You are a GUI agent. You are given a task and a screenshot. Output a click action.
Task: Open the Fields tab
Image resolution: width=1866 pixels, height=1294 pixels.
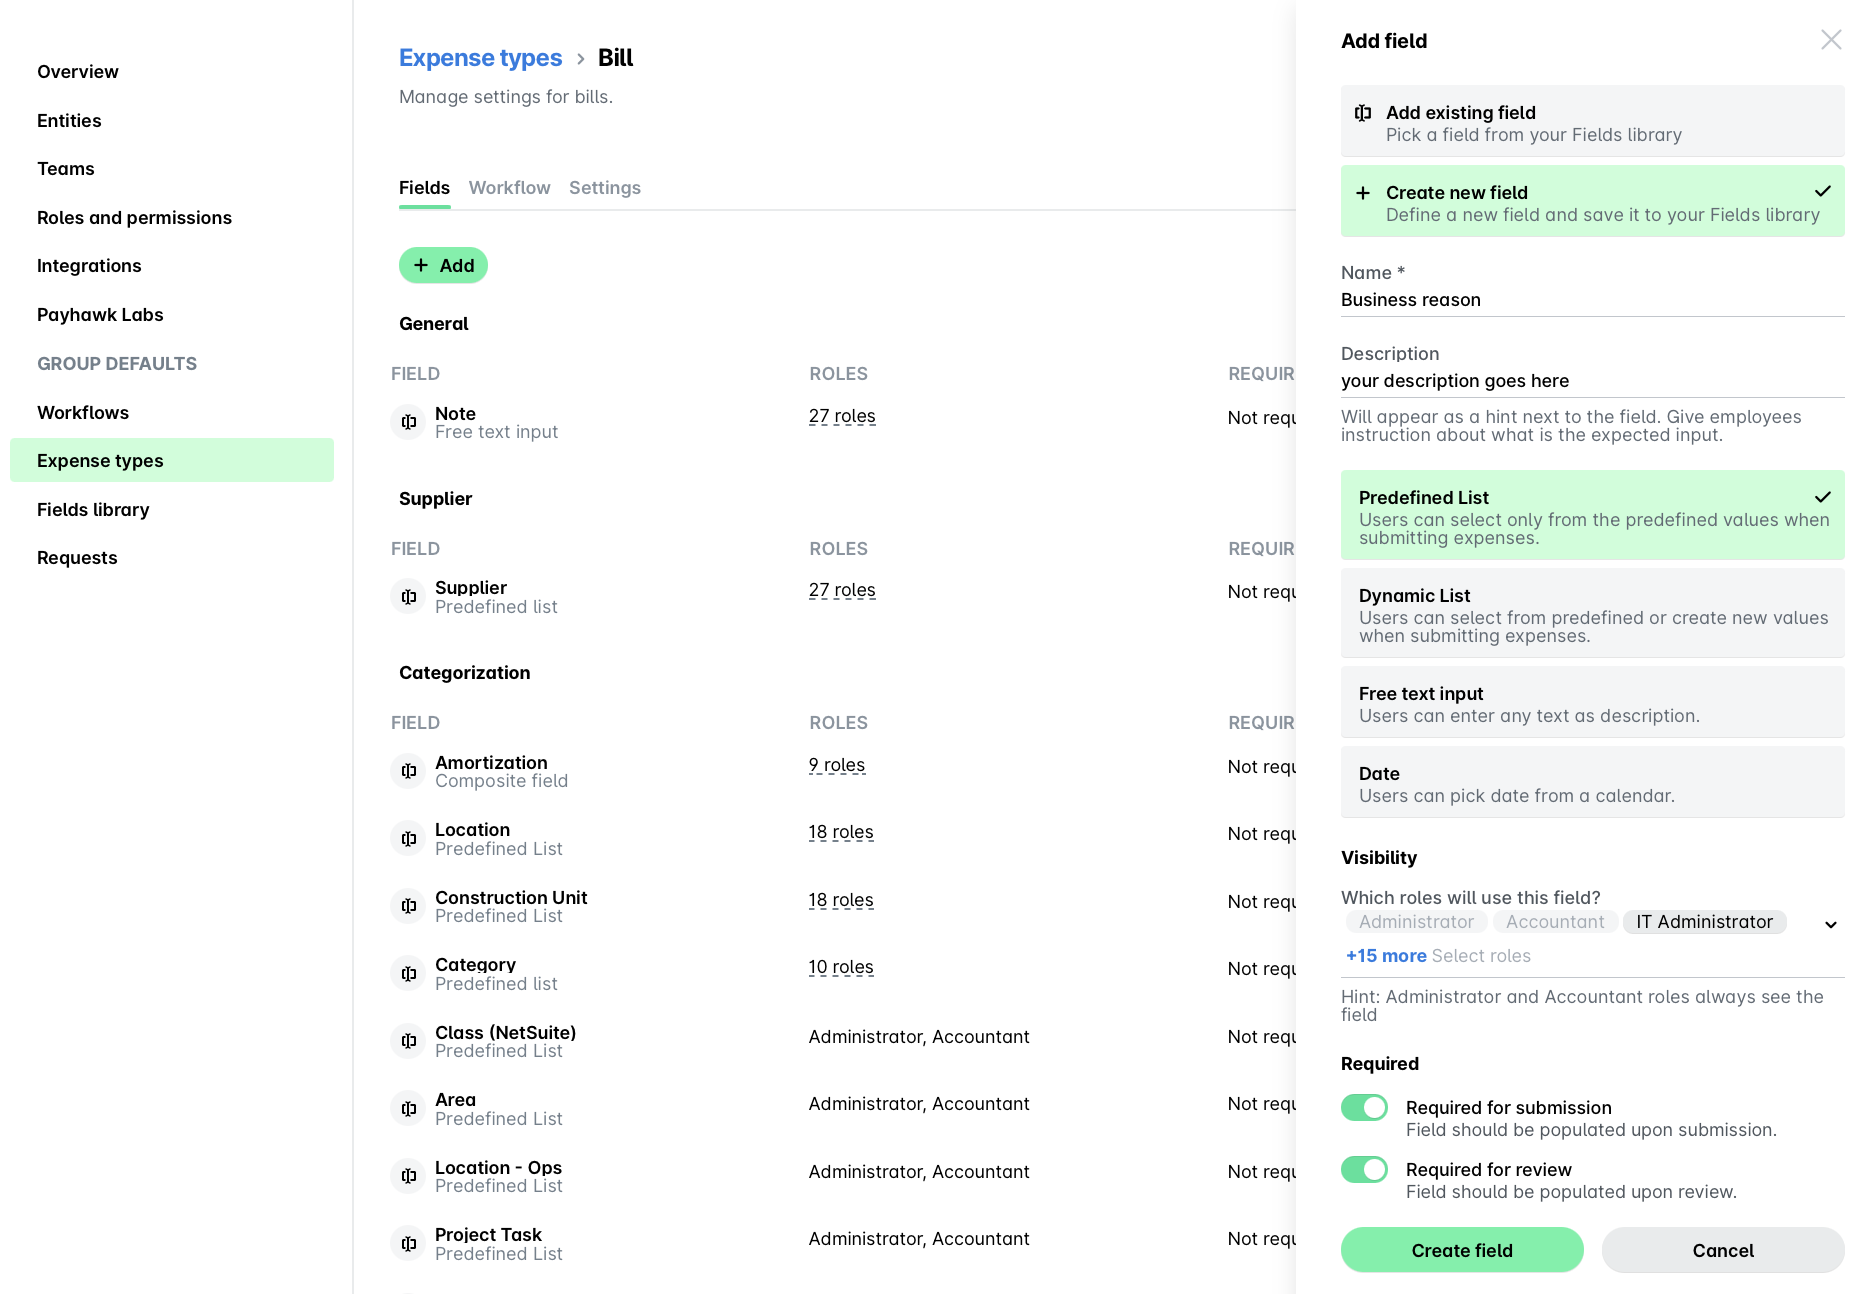(424, 188)
